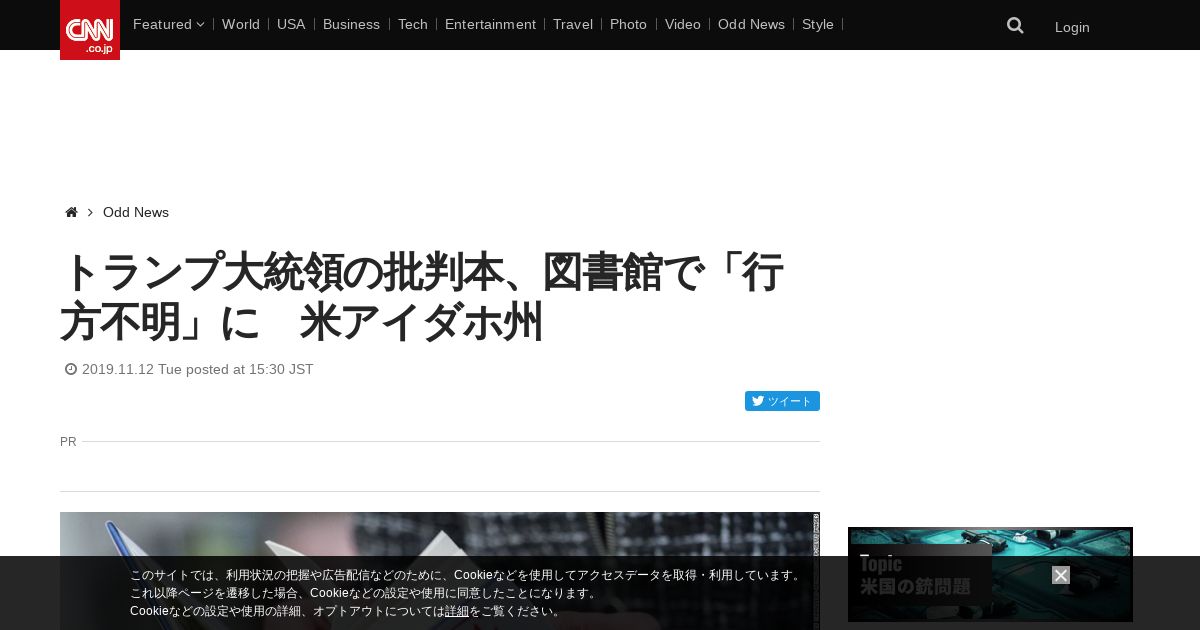Close the cookie notice banner
The width and height of the screenshot is (1200, 630).
(x=1061, y=575)
